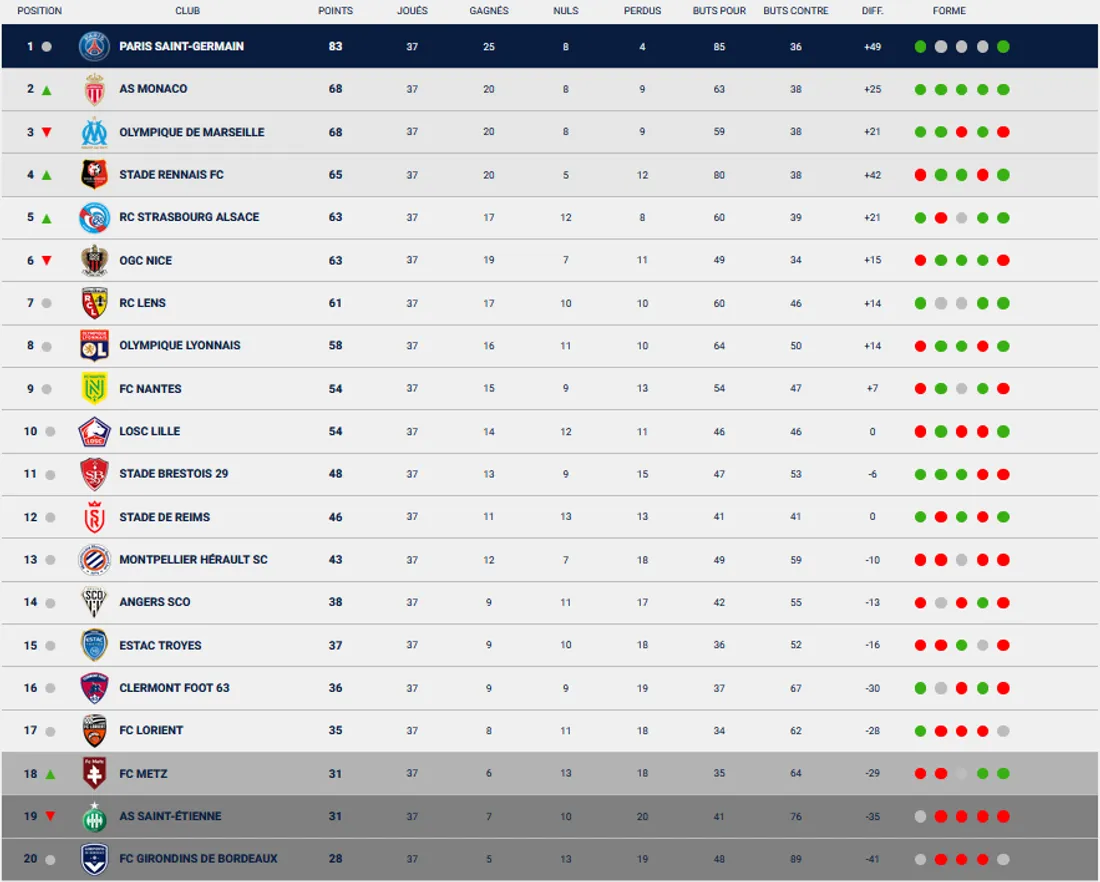Click the Diff. column header
1100x882 pixels.
pos(872,11)
